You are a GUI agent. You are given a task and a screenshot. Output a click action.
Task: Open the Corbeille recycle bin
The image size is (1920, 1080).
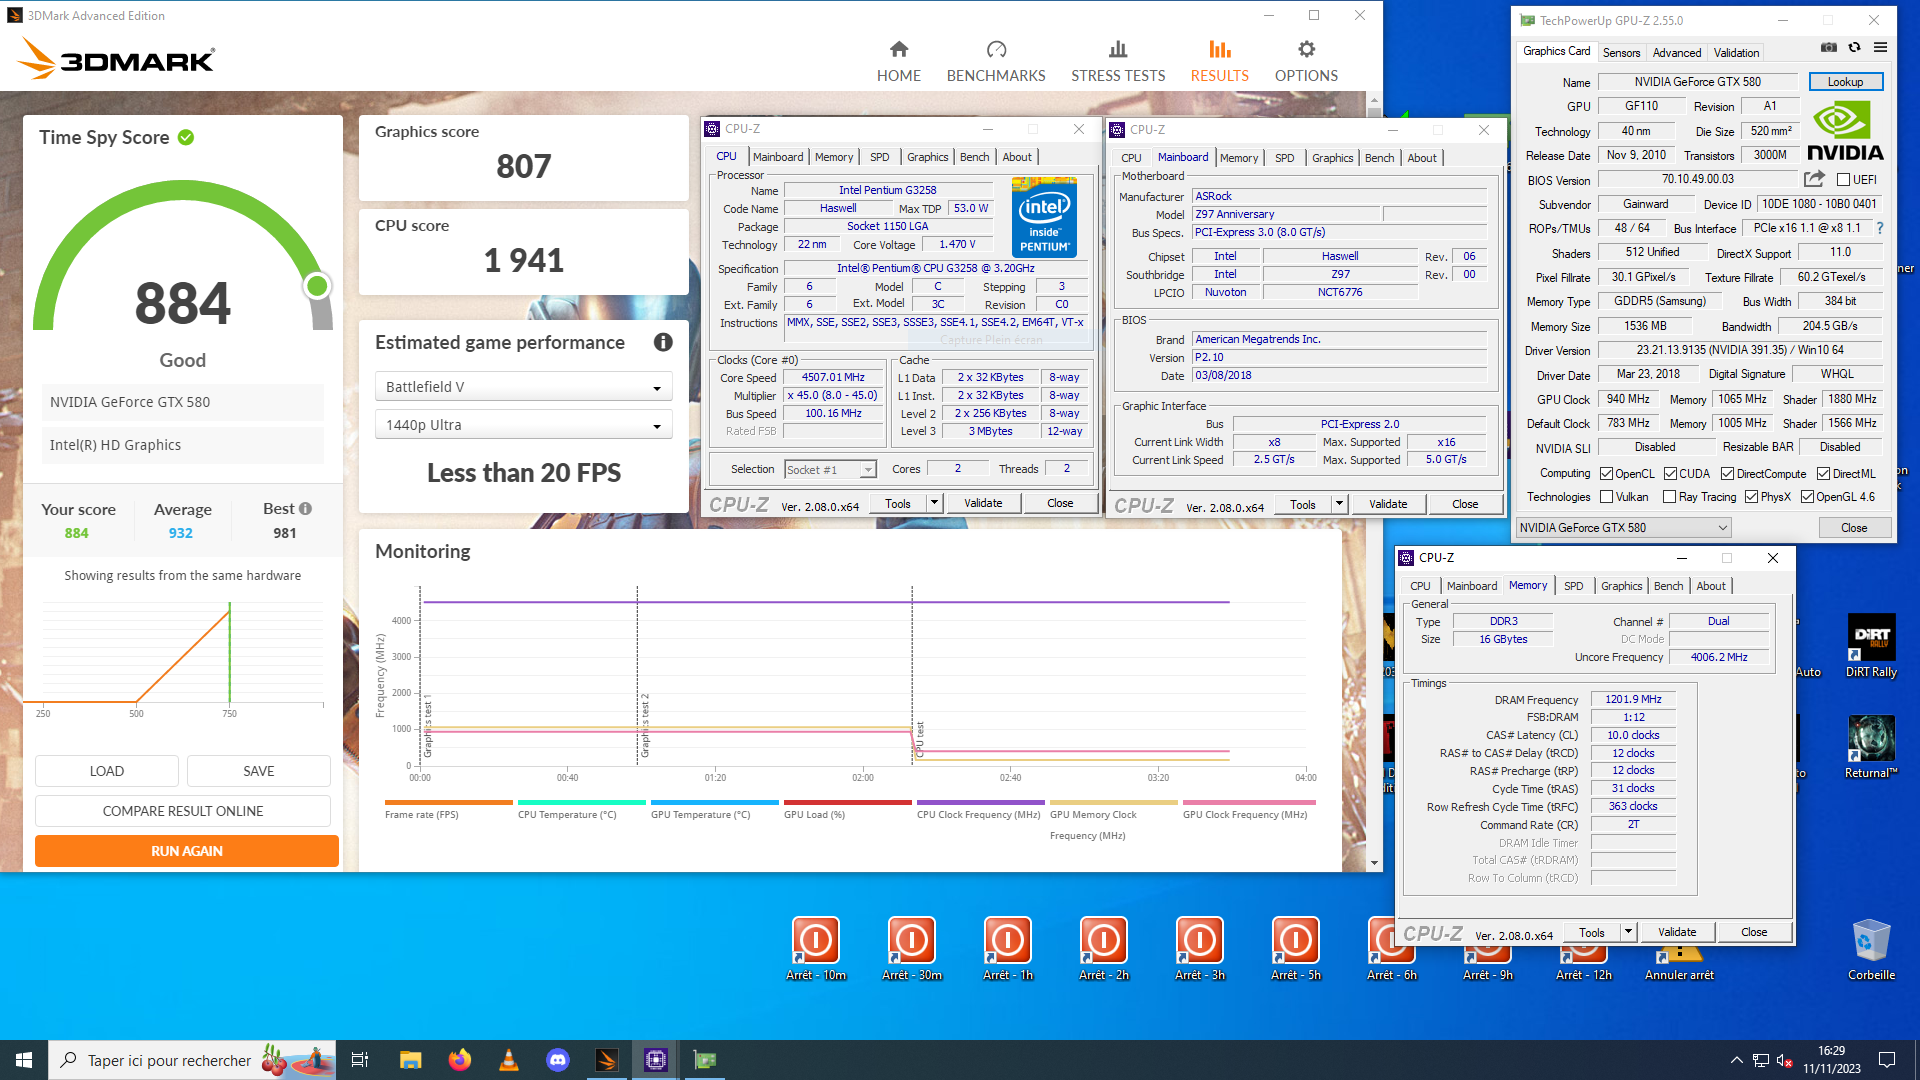click(x=1871, y=949)
